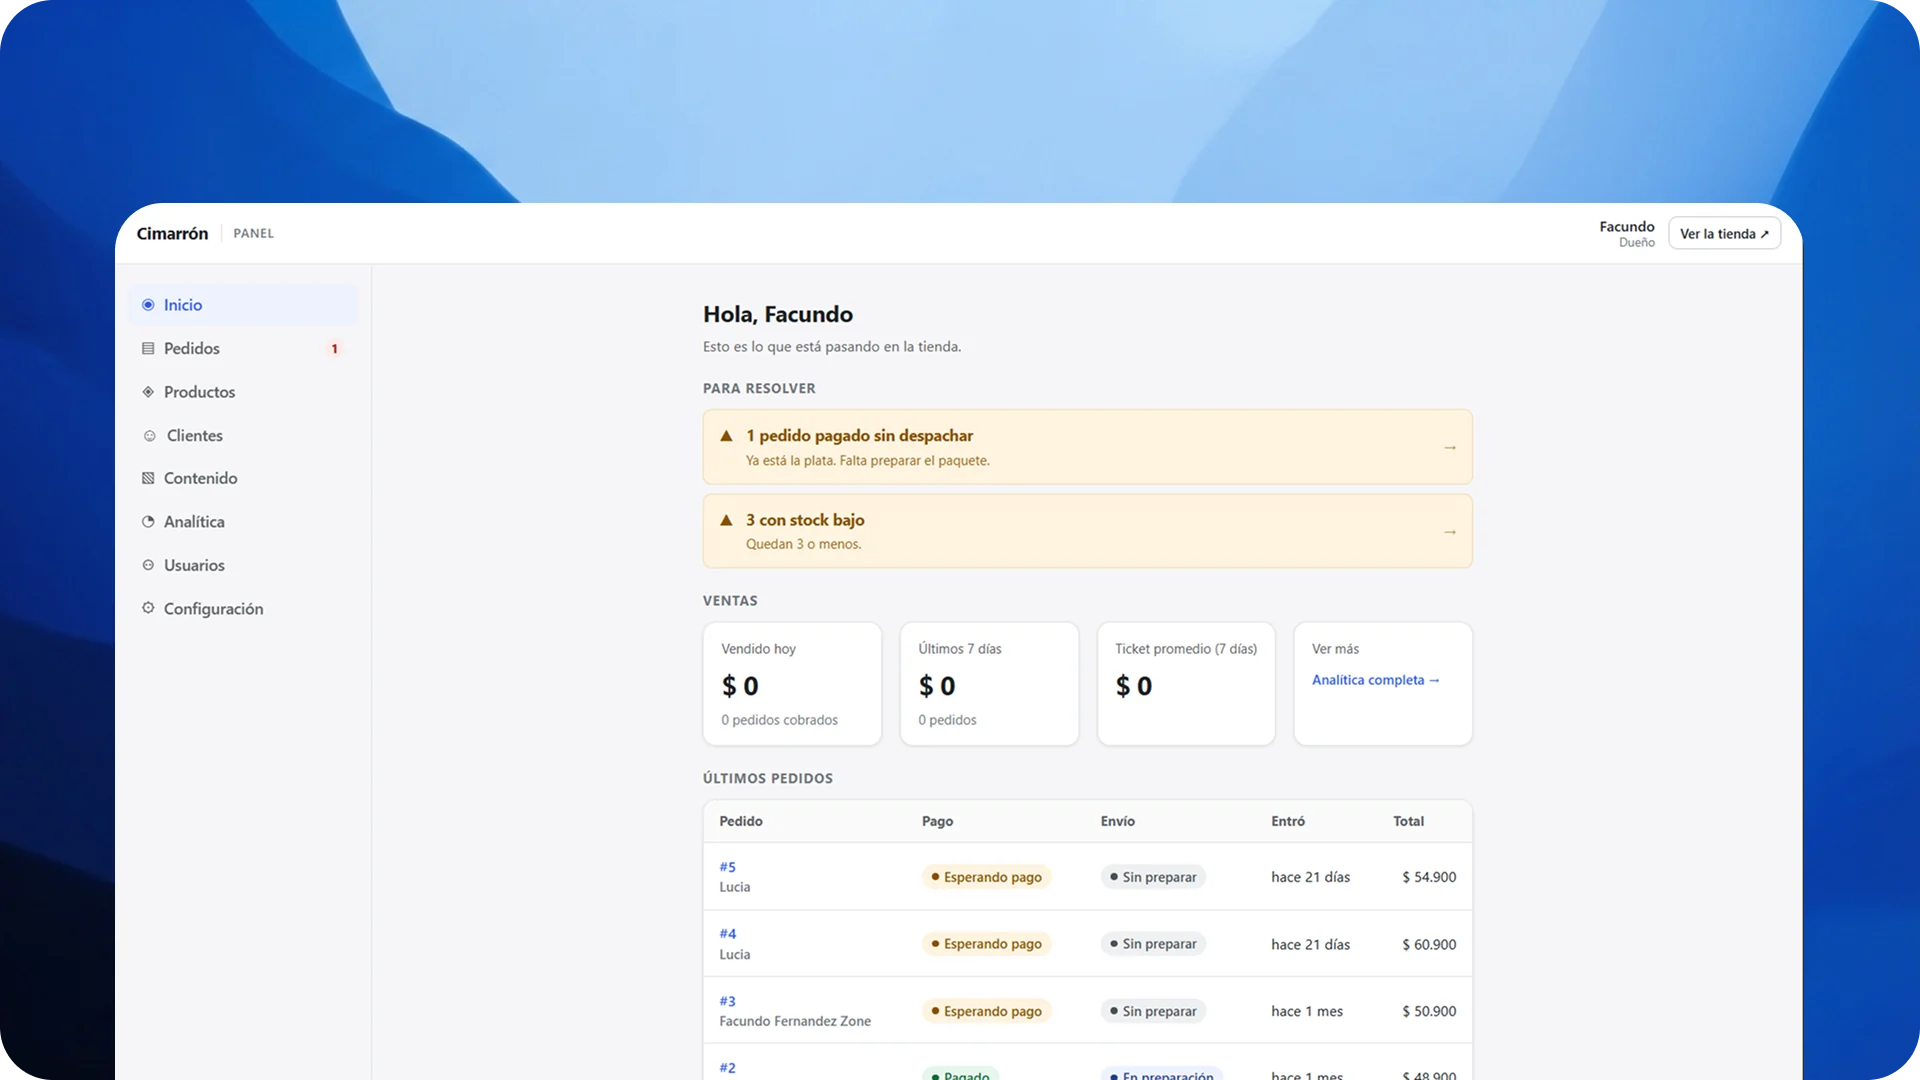Switch to the Analítica page

coord(242,522)
